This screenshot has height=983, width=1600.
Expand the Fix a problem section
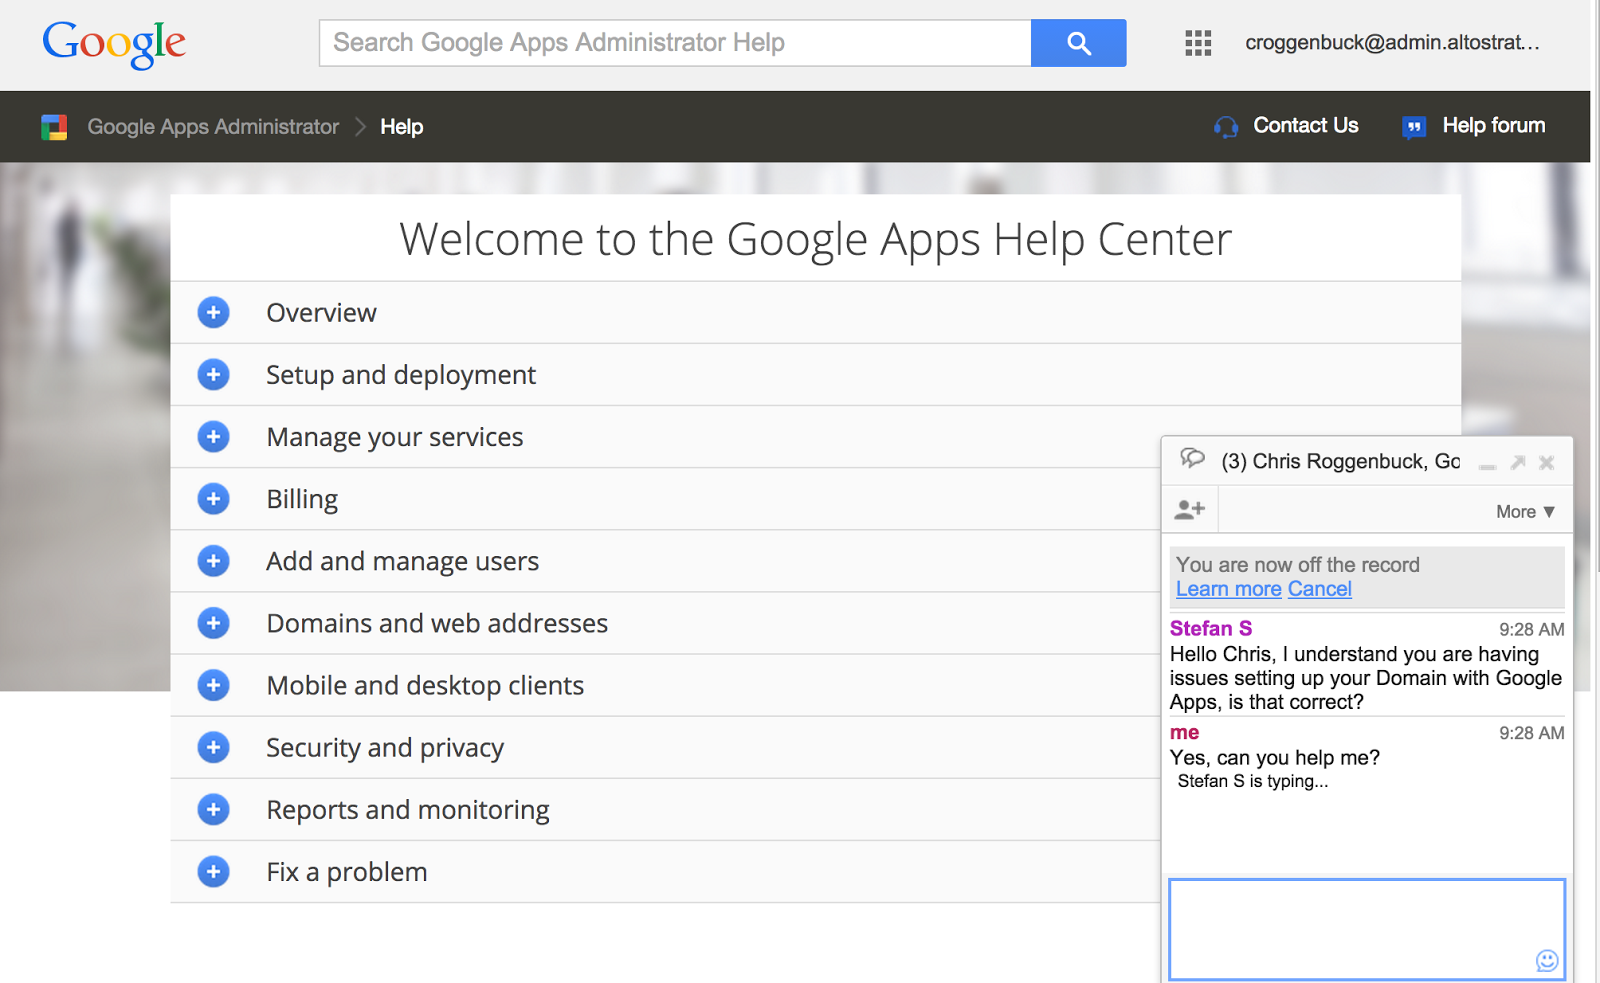(213, 872)
